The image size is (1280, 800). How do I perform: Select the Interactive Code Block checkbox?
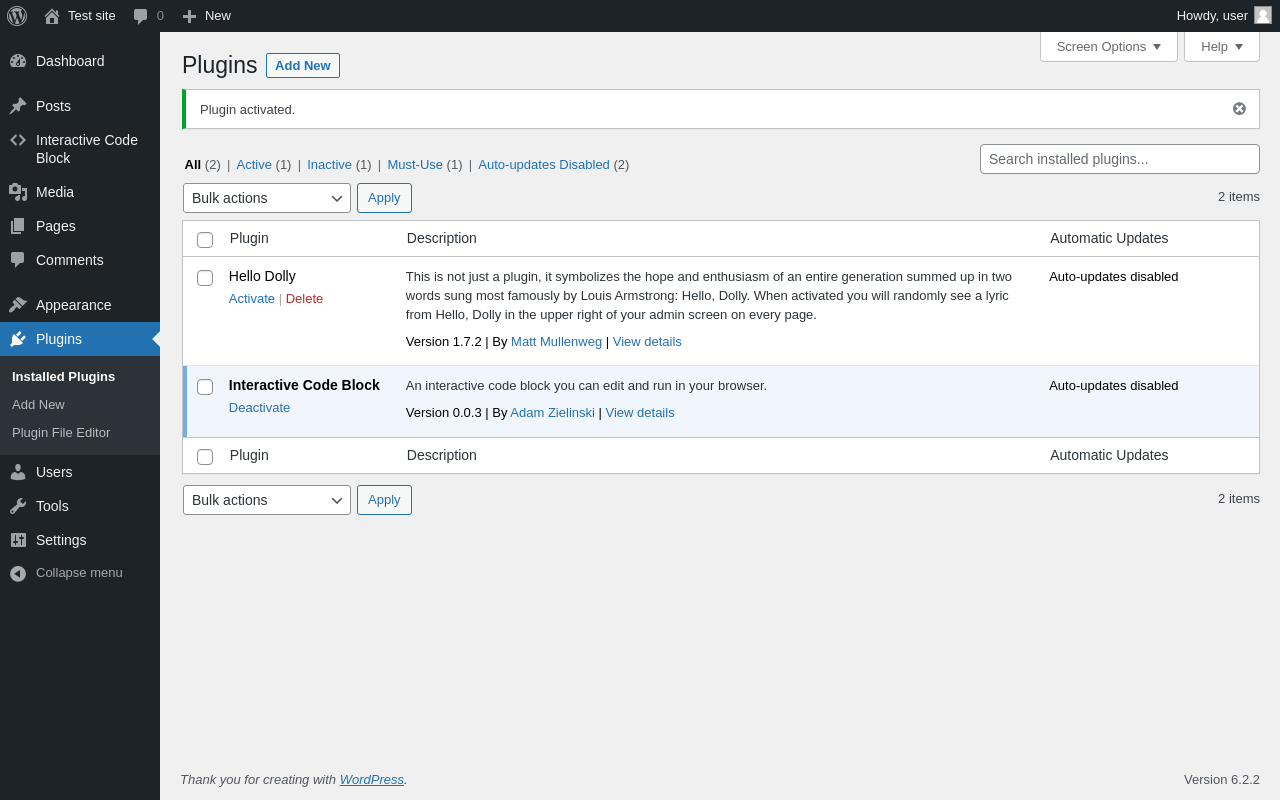[x=205, y=387]
